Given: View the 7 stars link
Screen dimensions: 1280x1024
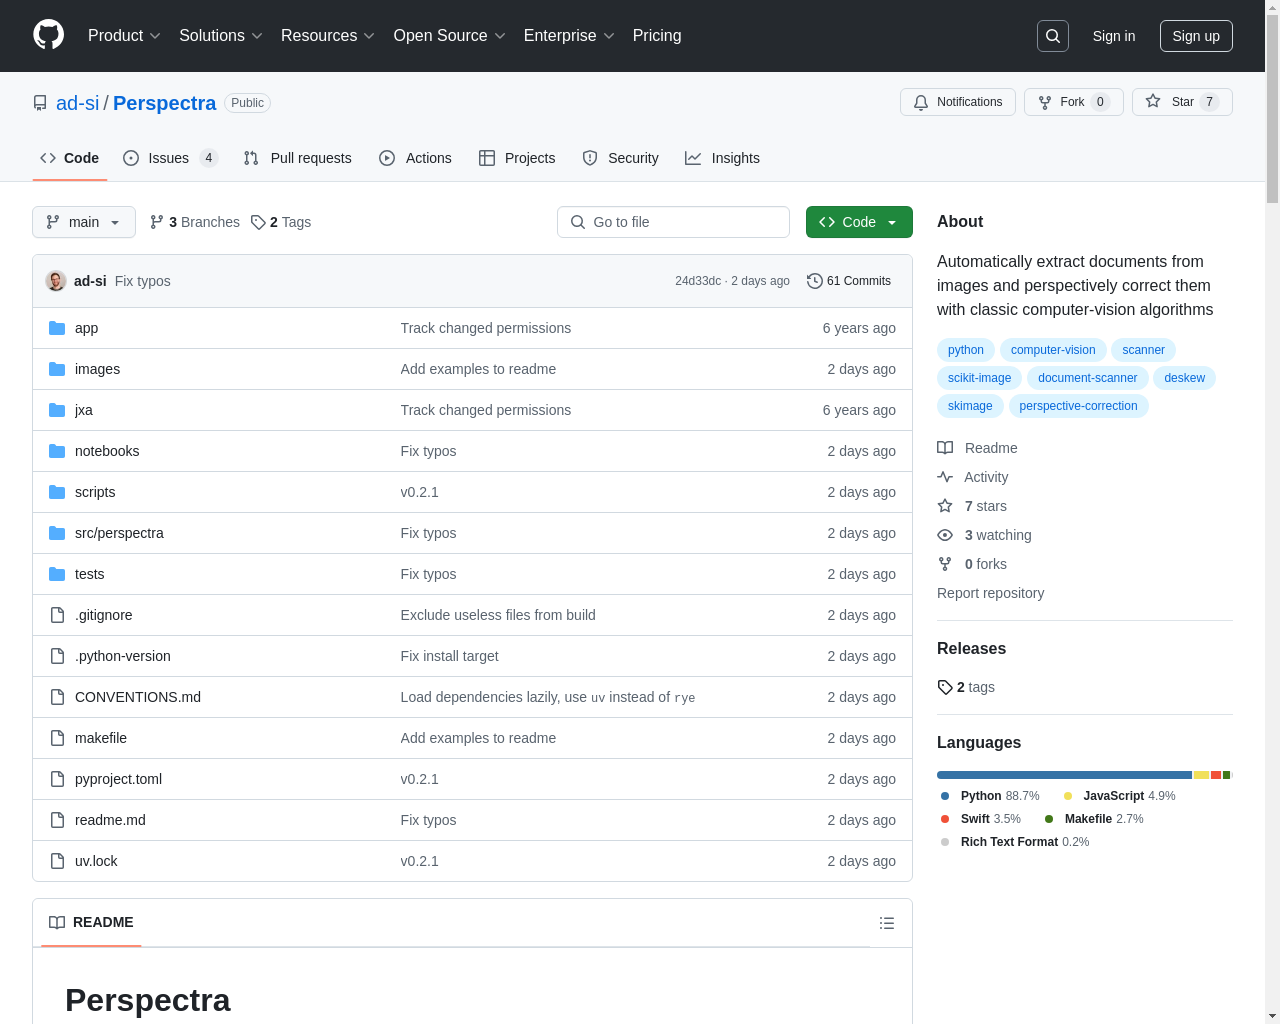Looking at the screenshot, I should (972, 506).
